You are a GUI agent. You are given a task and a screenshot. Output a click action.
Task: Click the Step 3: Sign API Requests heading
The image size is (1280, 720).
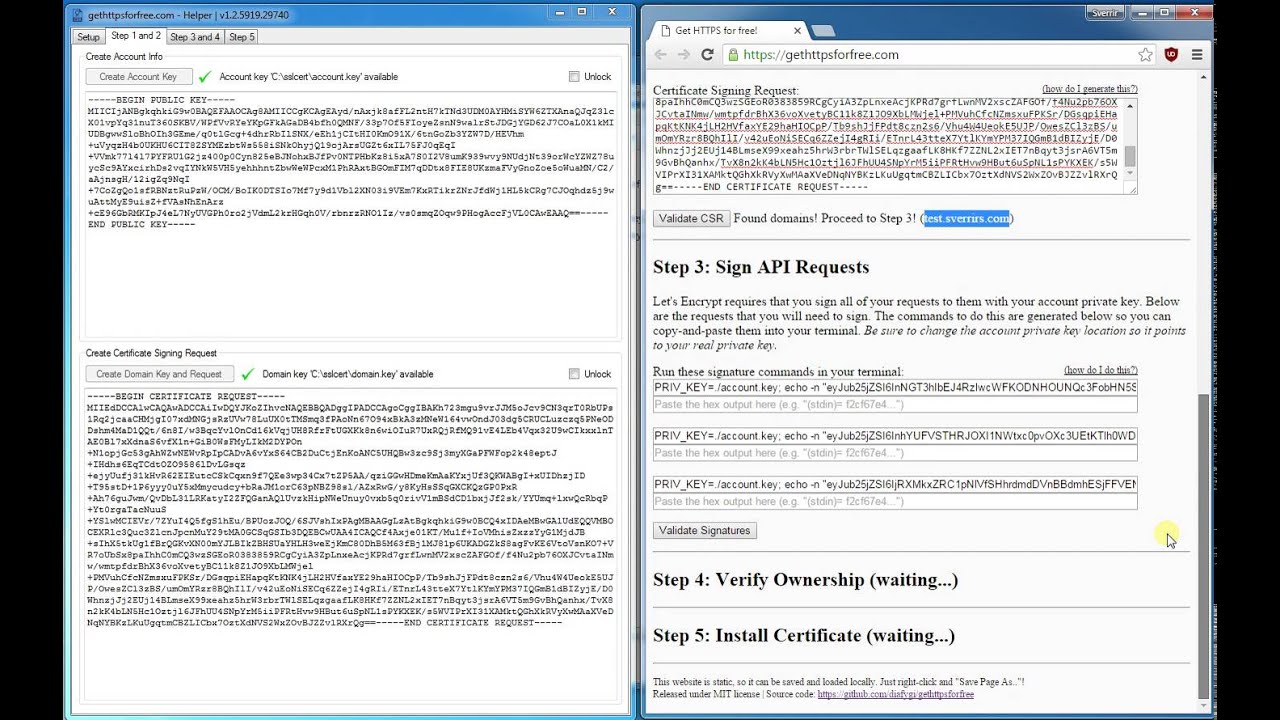click(x=761, y=267)
